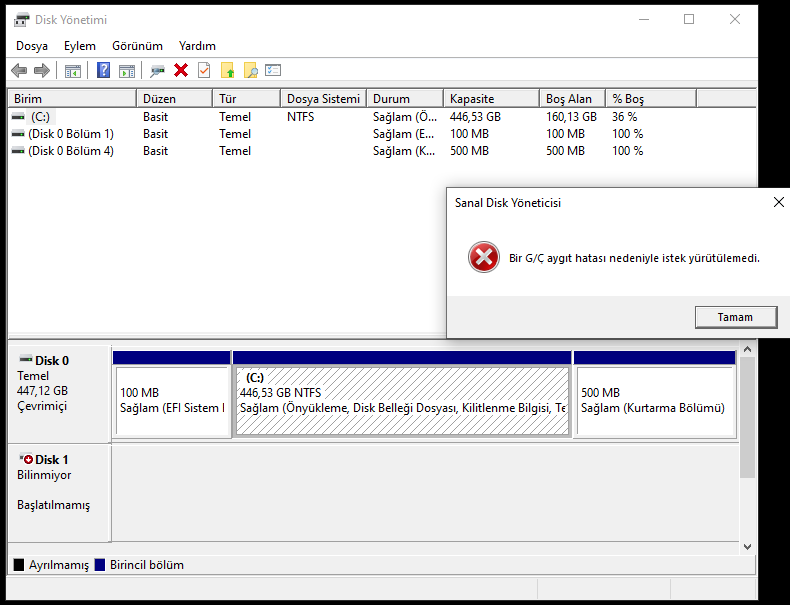Sort by the Durum column header
790x605 pixels.
(x=405, y=99)
